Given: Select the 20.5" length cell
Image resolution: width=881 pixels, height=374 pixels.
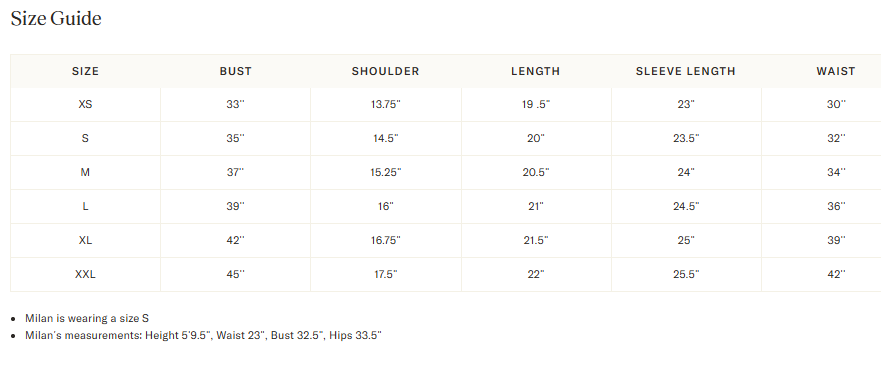Looking at the screenshot, I should [536, 172].
